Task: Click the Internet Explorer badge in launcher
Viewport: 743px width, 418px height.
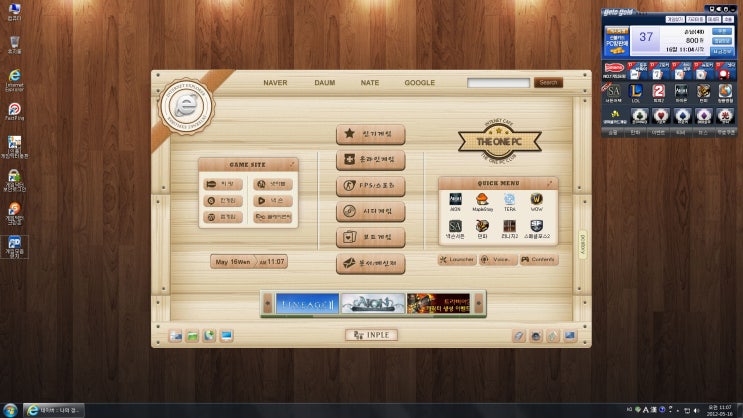Action: [x=186, y=106]
